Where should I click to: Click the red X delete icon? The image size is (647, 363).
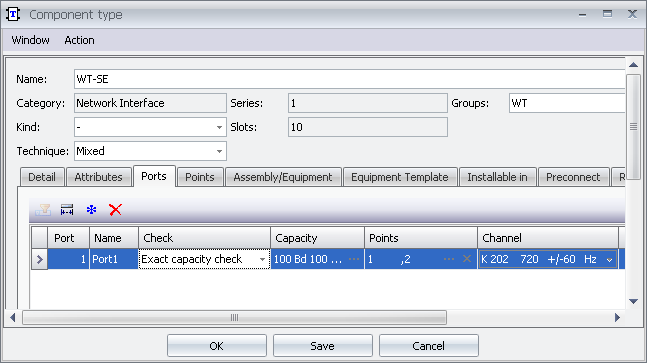(116, 210)
